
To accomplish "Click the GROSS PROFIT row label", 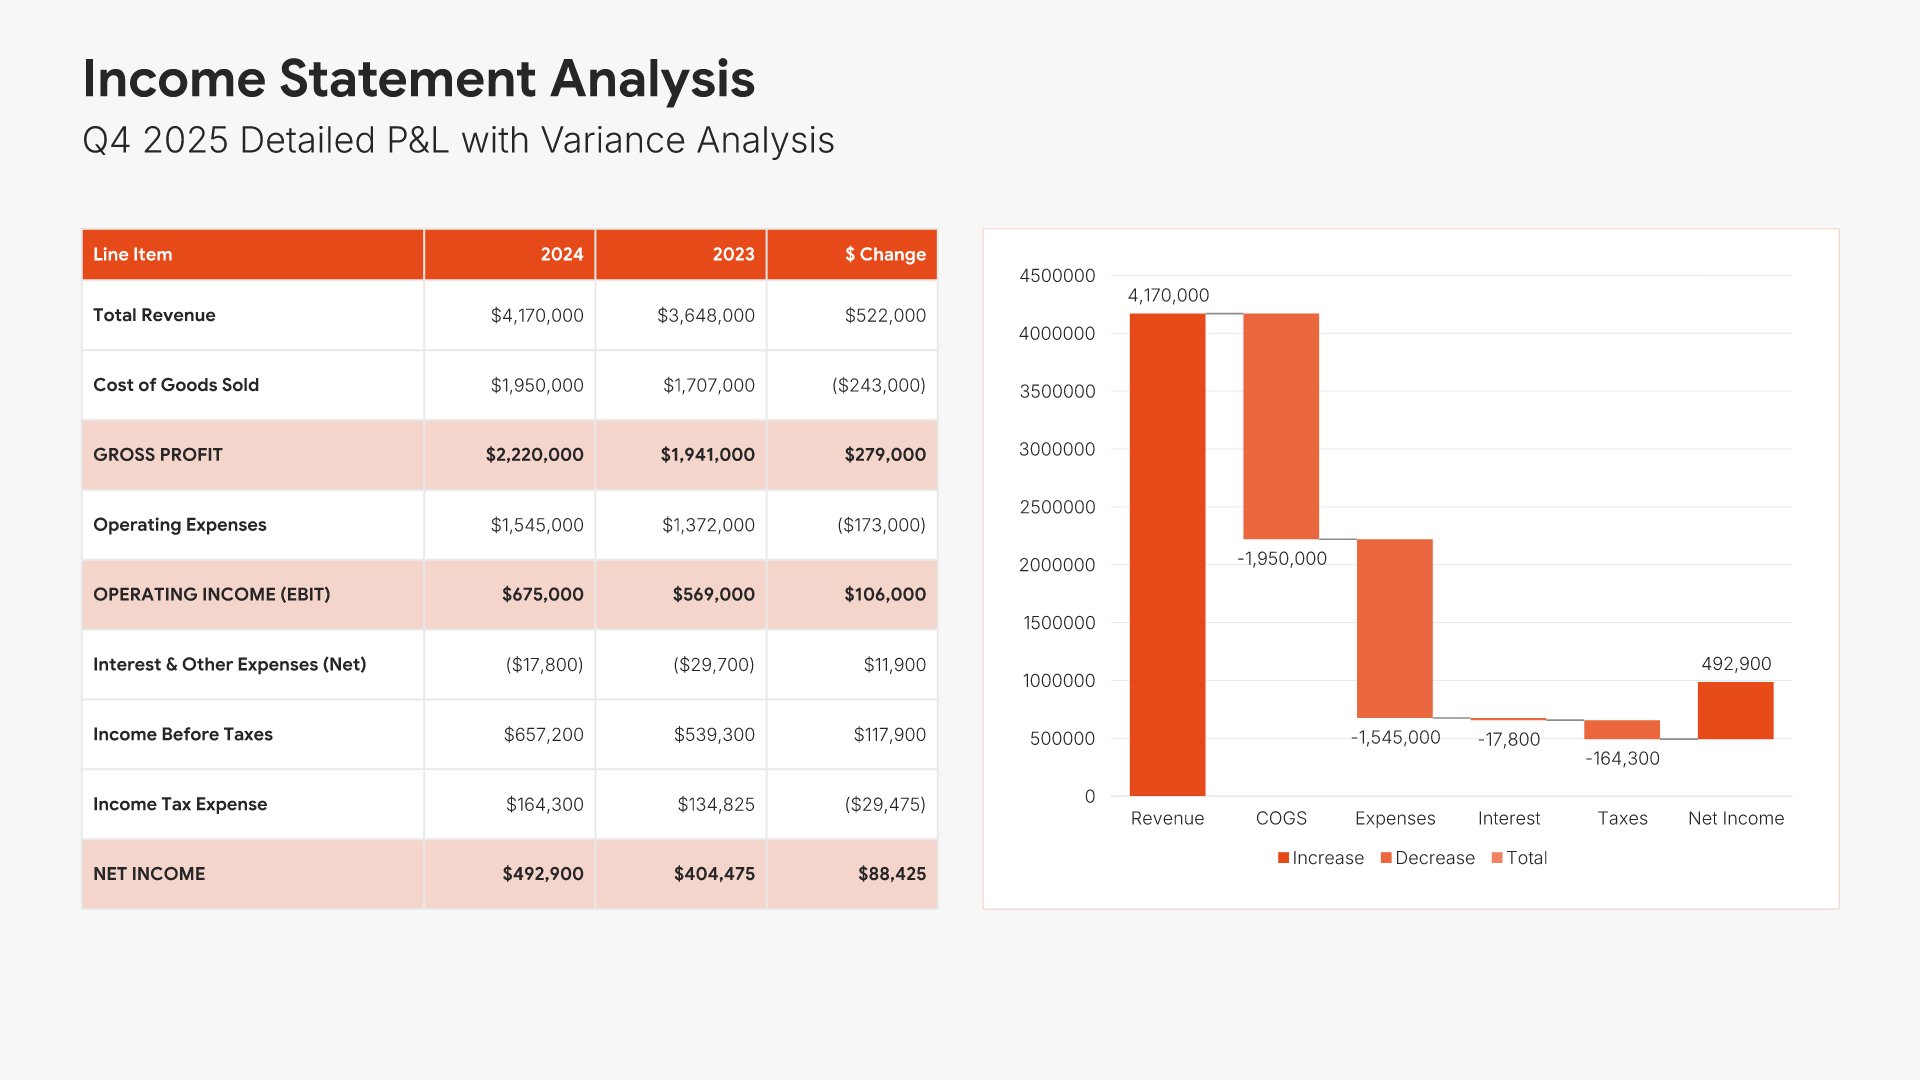I will coord(158,454).
